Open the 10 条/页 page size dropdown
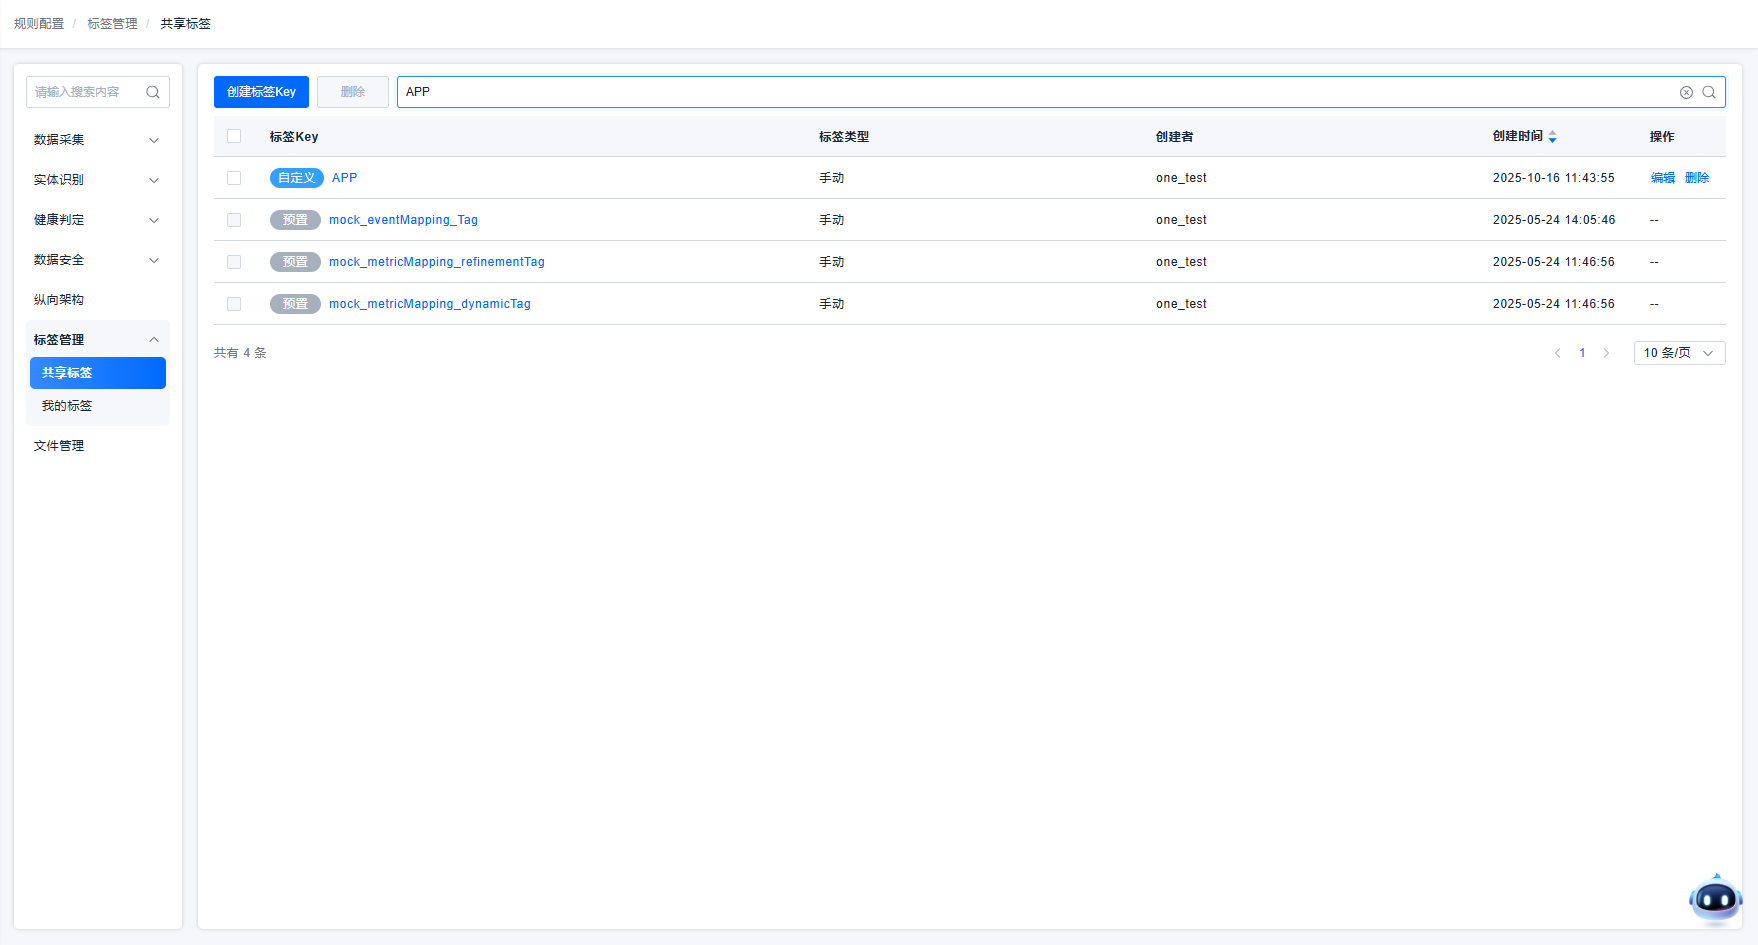 tap(1679, 353)
